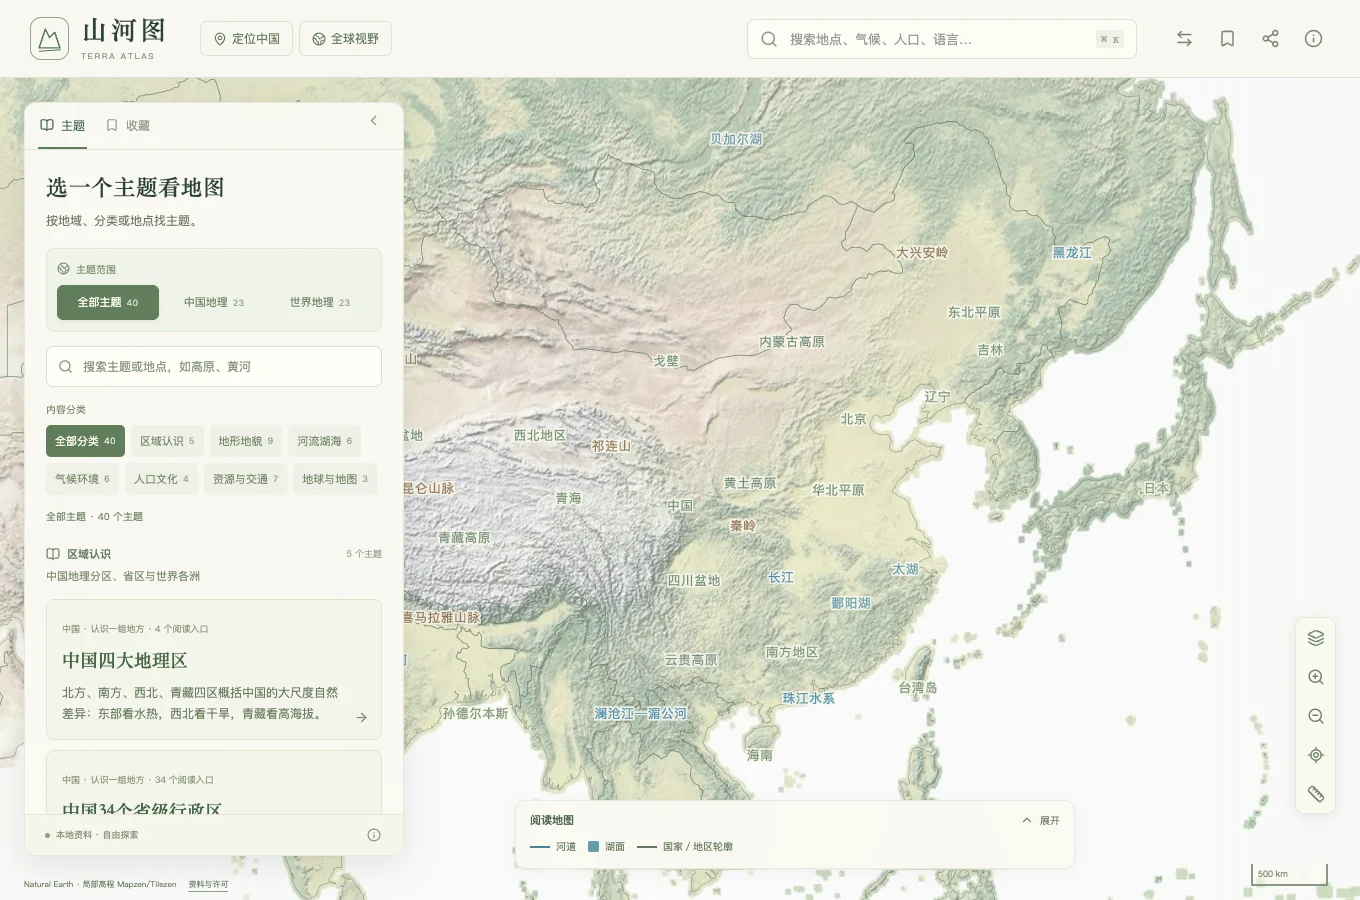The width and height of the screenshot is (1360, 900).
Task: Filter by 全部分类 category chip
Action: coord(85,441)
